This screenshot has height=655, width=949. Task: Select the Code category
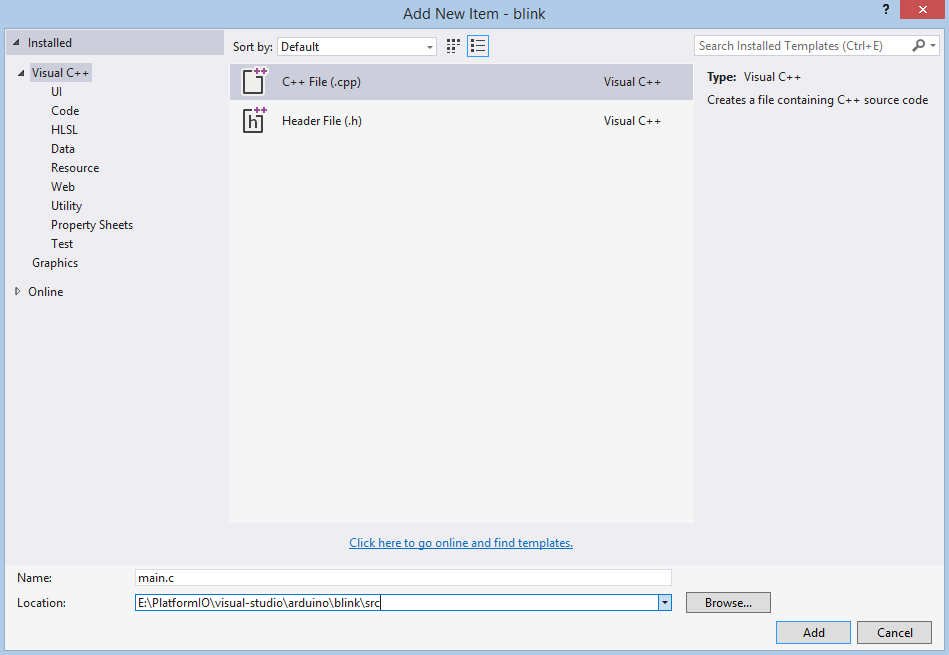[x=65, y=111]
